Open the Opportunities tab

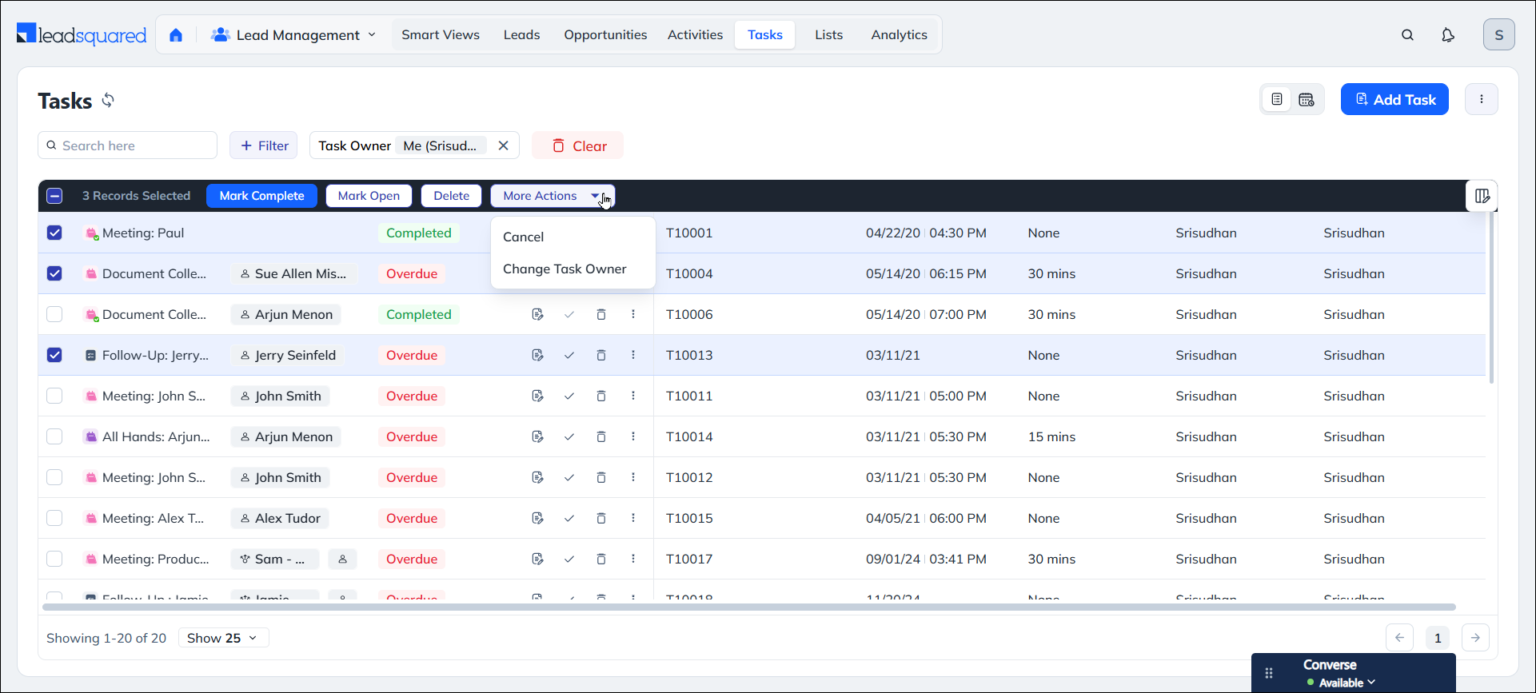pyautogui.click(x=605, y=35)
